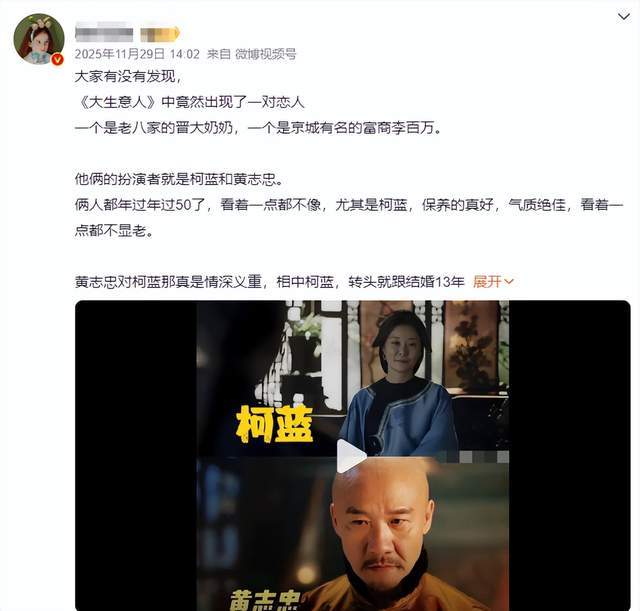Click the small chevron after 展开
640x611 pixels.
coord(509,281)
